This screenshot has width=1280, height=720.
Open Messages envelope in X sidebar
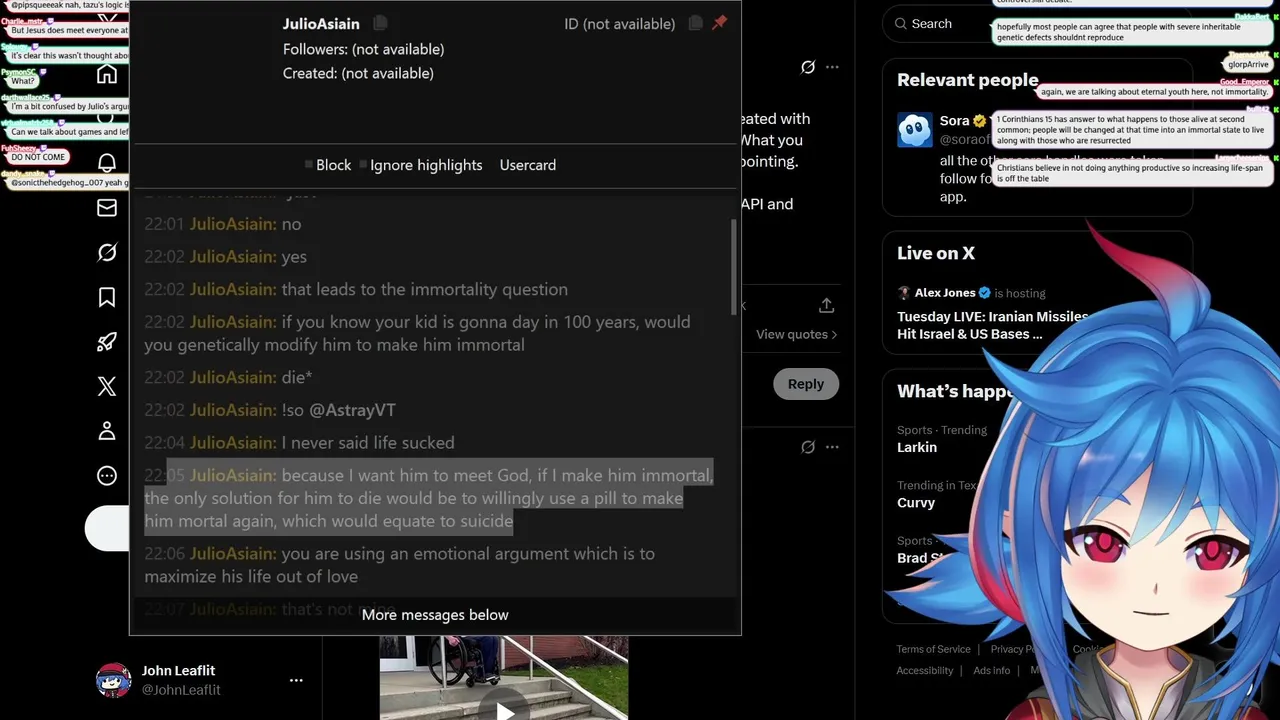click(x=107, y=208)
